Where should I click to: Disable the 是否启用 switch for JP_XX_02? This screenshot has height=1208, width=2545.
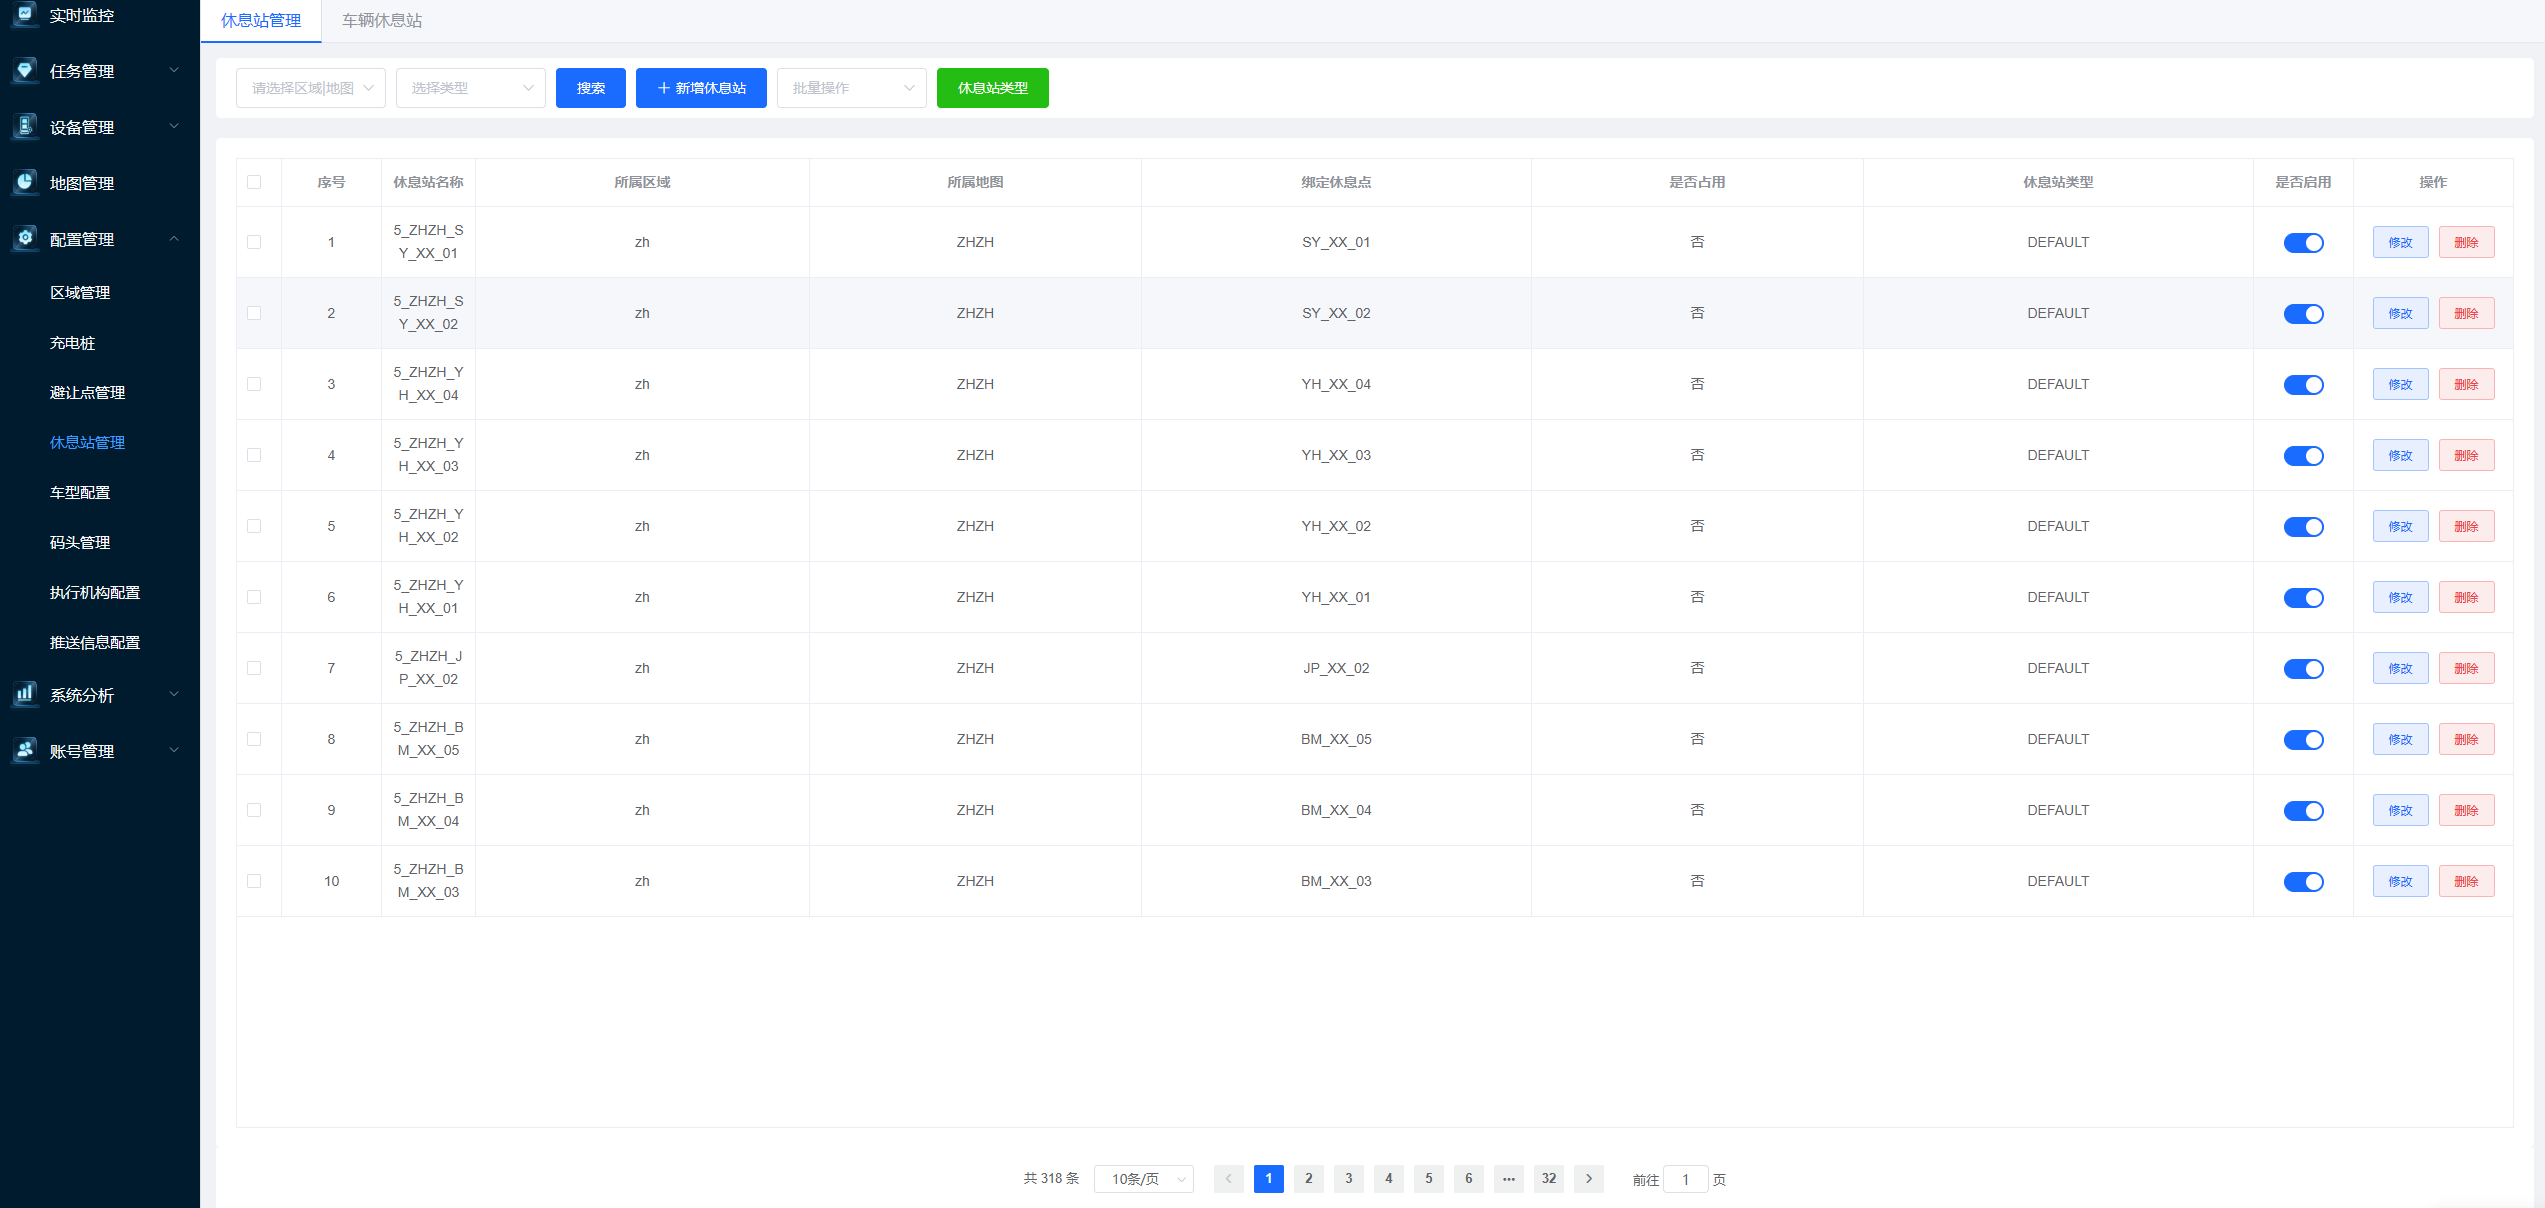2303,669
